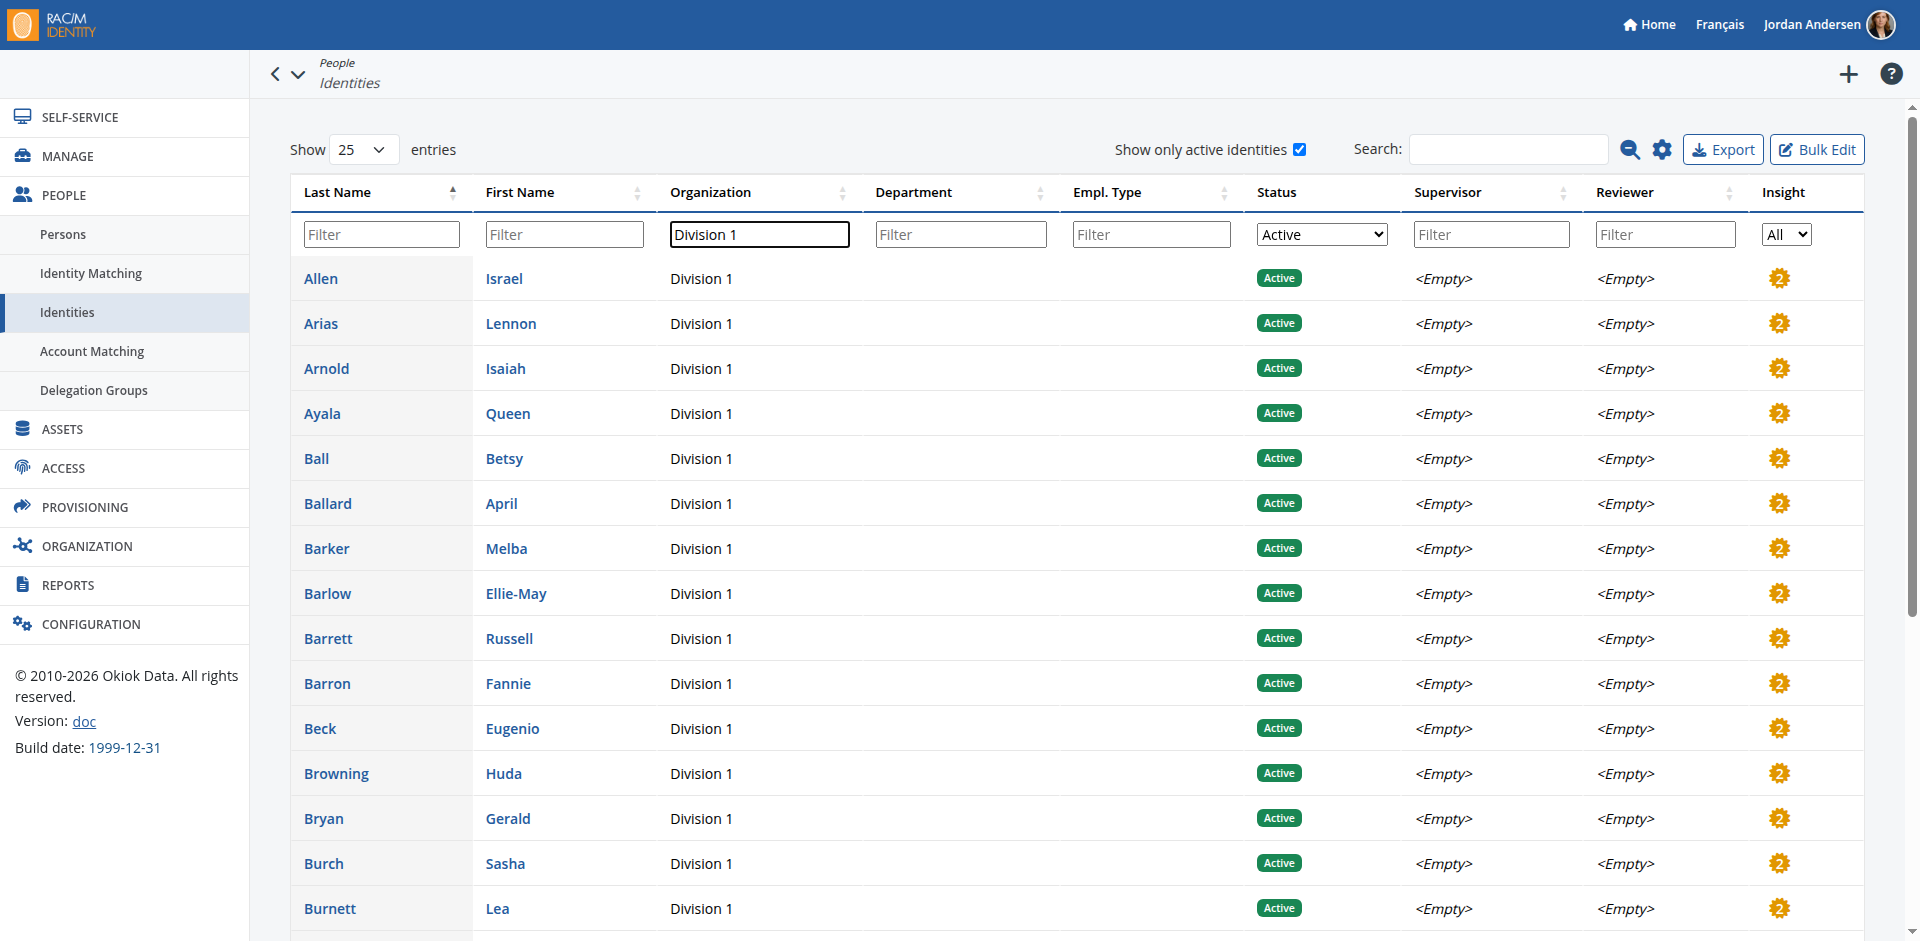Image resolution: width=1920 pixels, height=941 pixels.
Task: Click the Assets database icon
Action: [22, 429]
